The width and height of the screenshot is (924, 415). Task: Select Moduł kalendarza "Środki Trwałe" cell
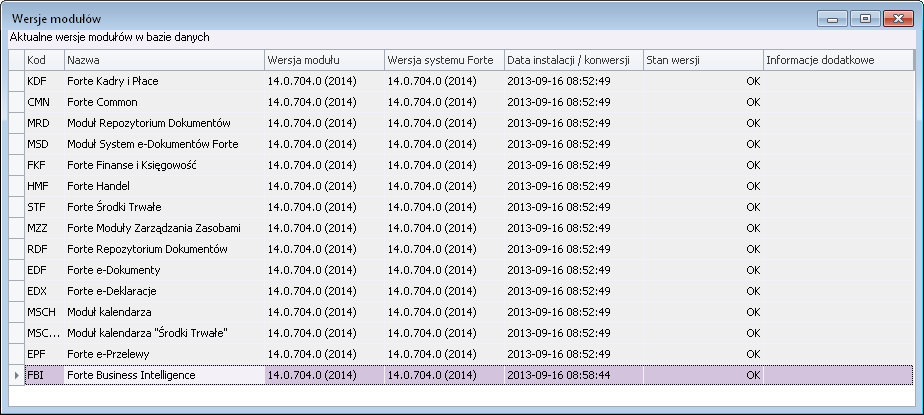point(164,333)
